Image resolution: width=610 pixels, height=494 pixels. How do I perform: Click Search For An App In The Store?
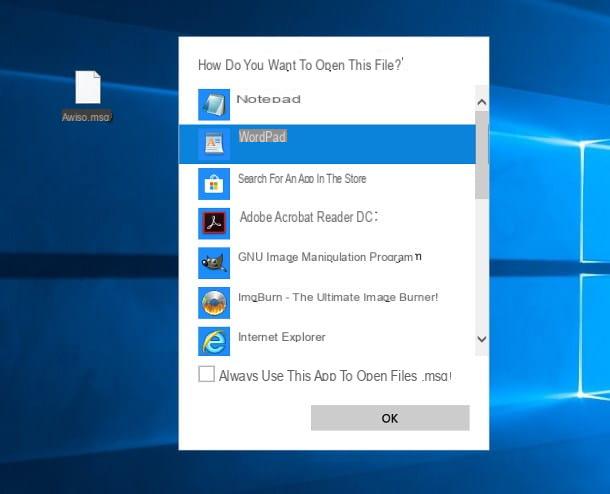point(302,179)
